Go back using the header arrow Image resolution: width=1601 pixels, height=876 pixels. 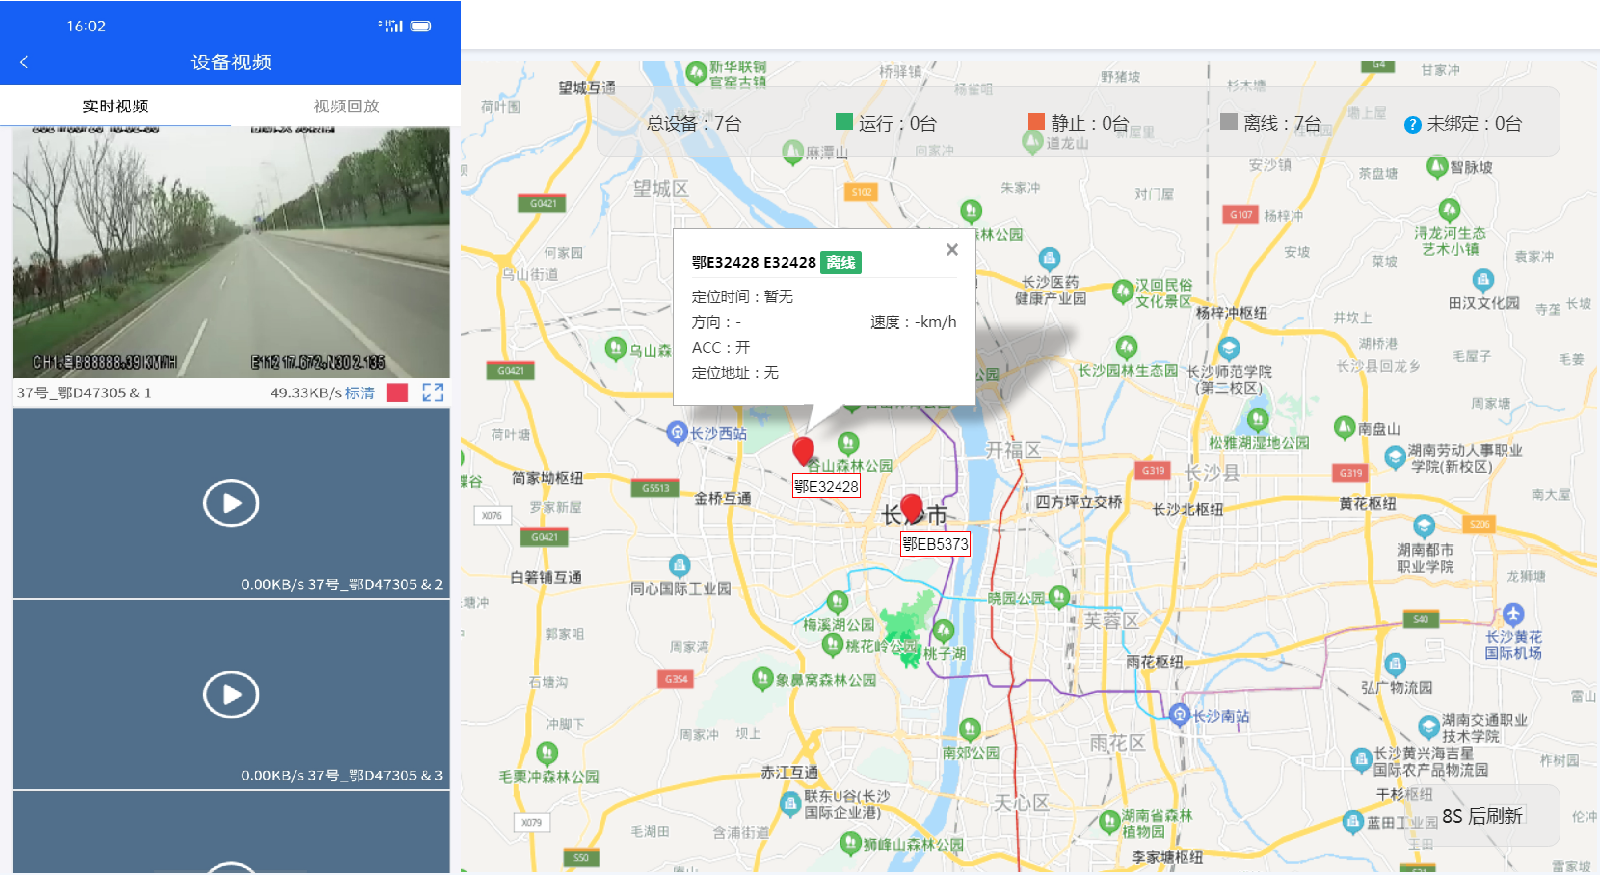[x=24, y=62]
